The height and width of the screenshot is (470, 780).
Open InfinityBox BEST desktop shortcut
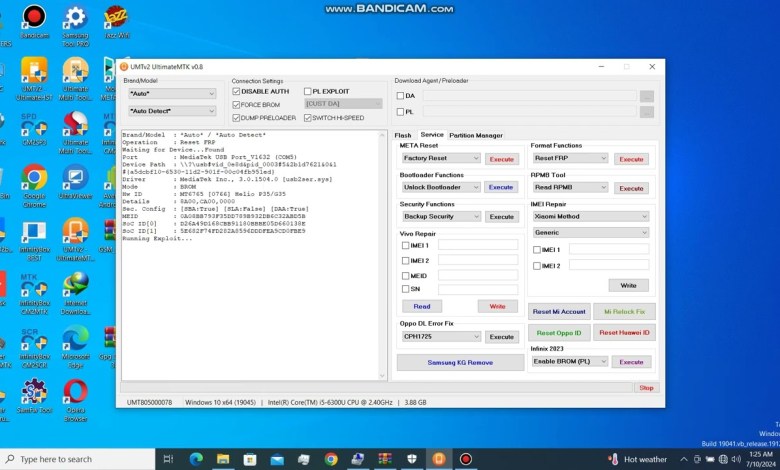pyautogui.click(x=34, y=239)
